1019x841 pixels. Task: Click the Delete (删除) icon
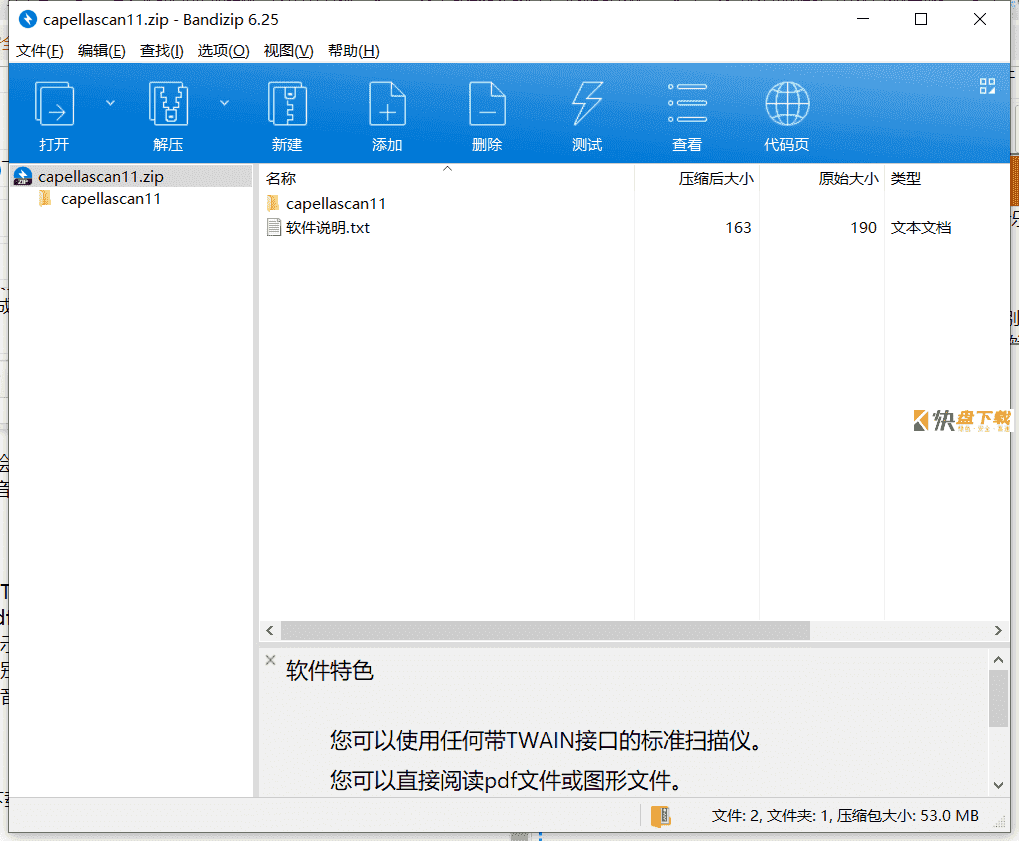point(487,103)
